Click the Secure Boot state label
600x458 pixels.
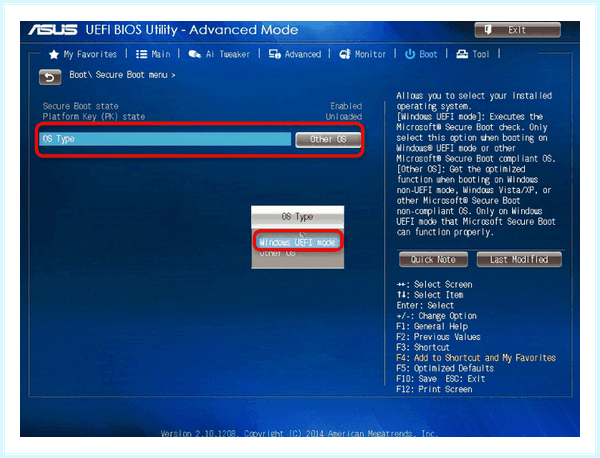tap(80, 106)
